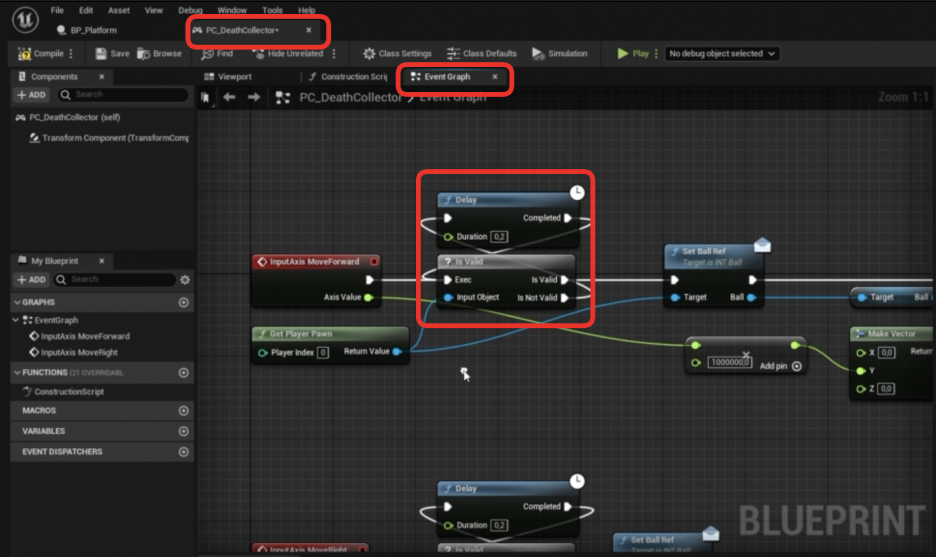The height and width of the screenshot is (557, 936).
Task: Close the Event Graph tab
Action: pos(495,76)
